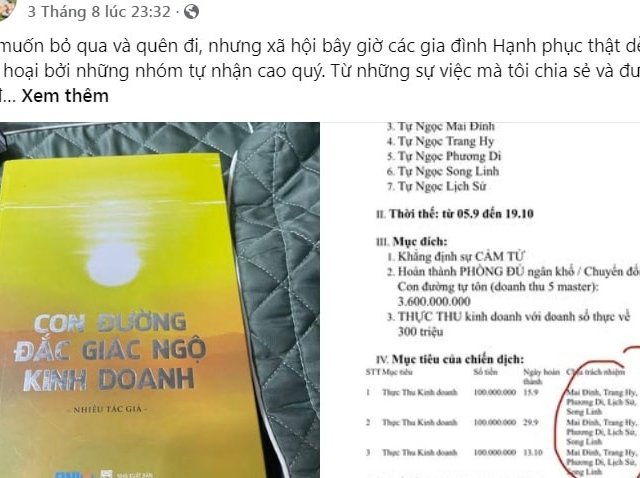Click the Thời thế: từ 05.9 đến 19.10 line

tap(455, 214)
